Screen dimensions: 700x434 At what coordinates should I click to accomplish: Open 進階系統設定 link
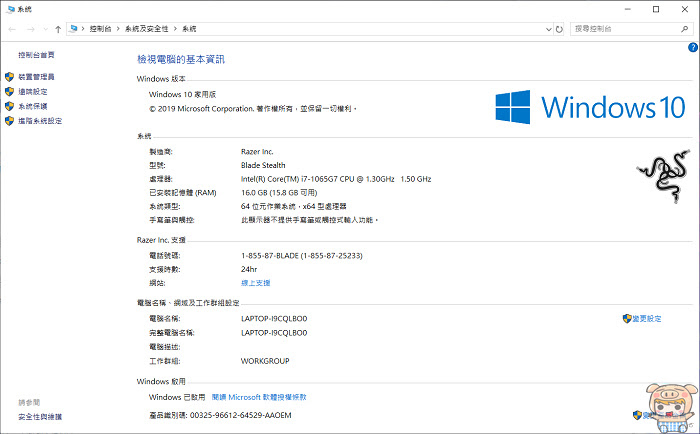pos(40,121)
